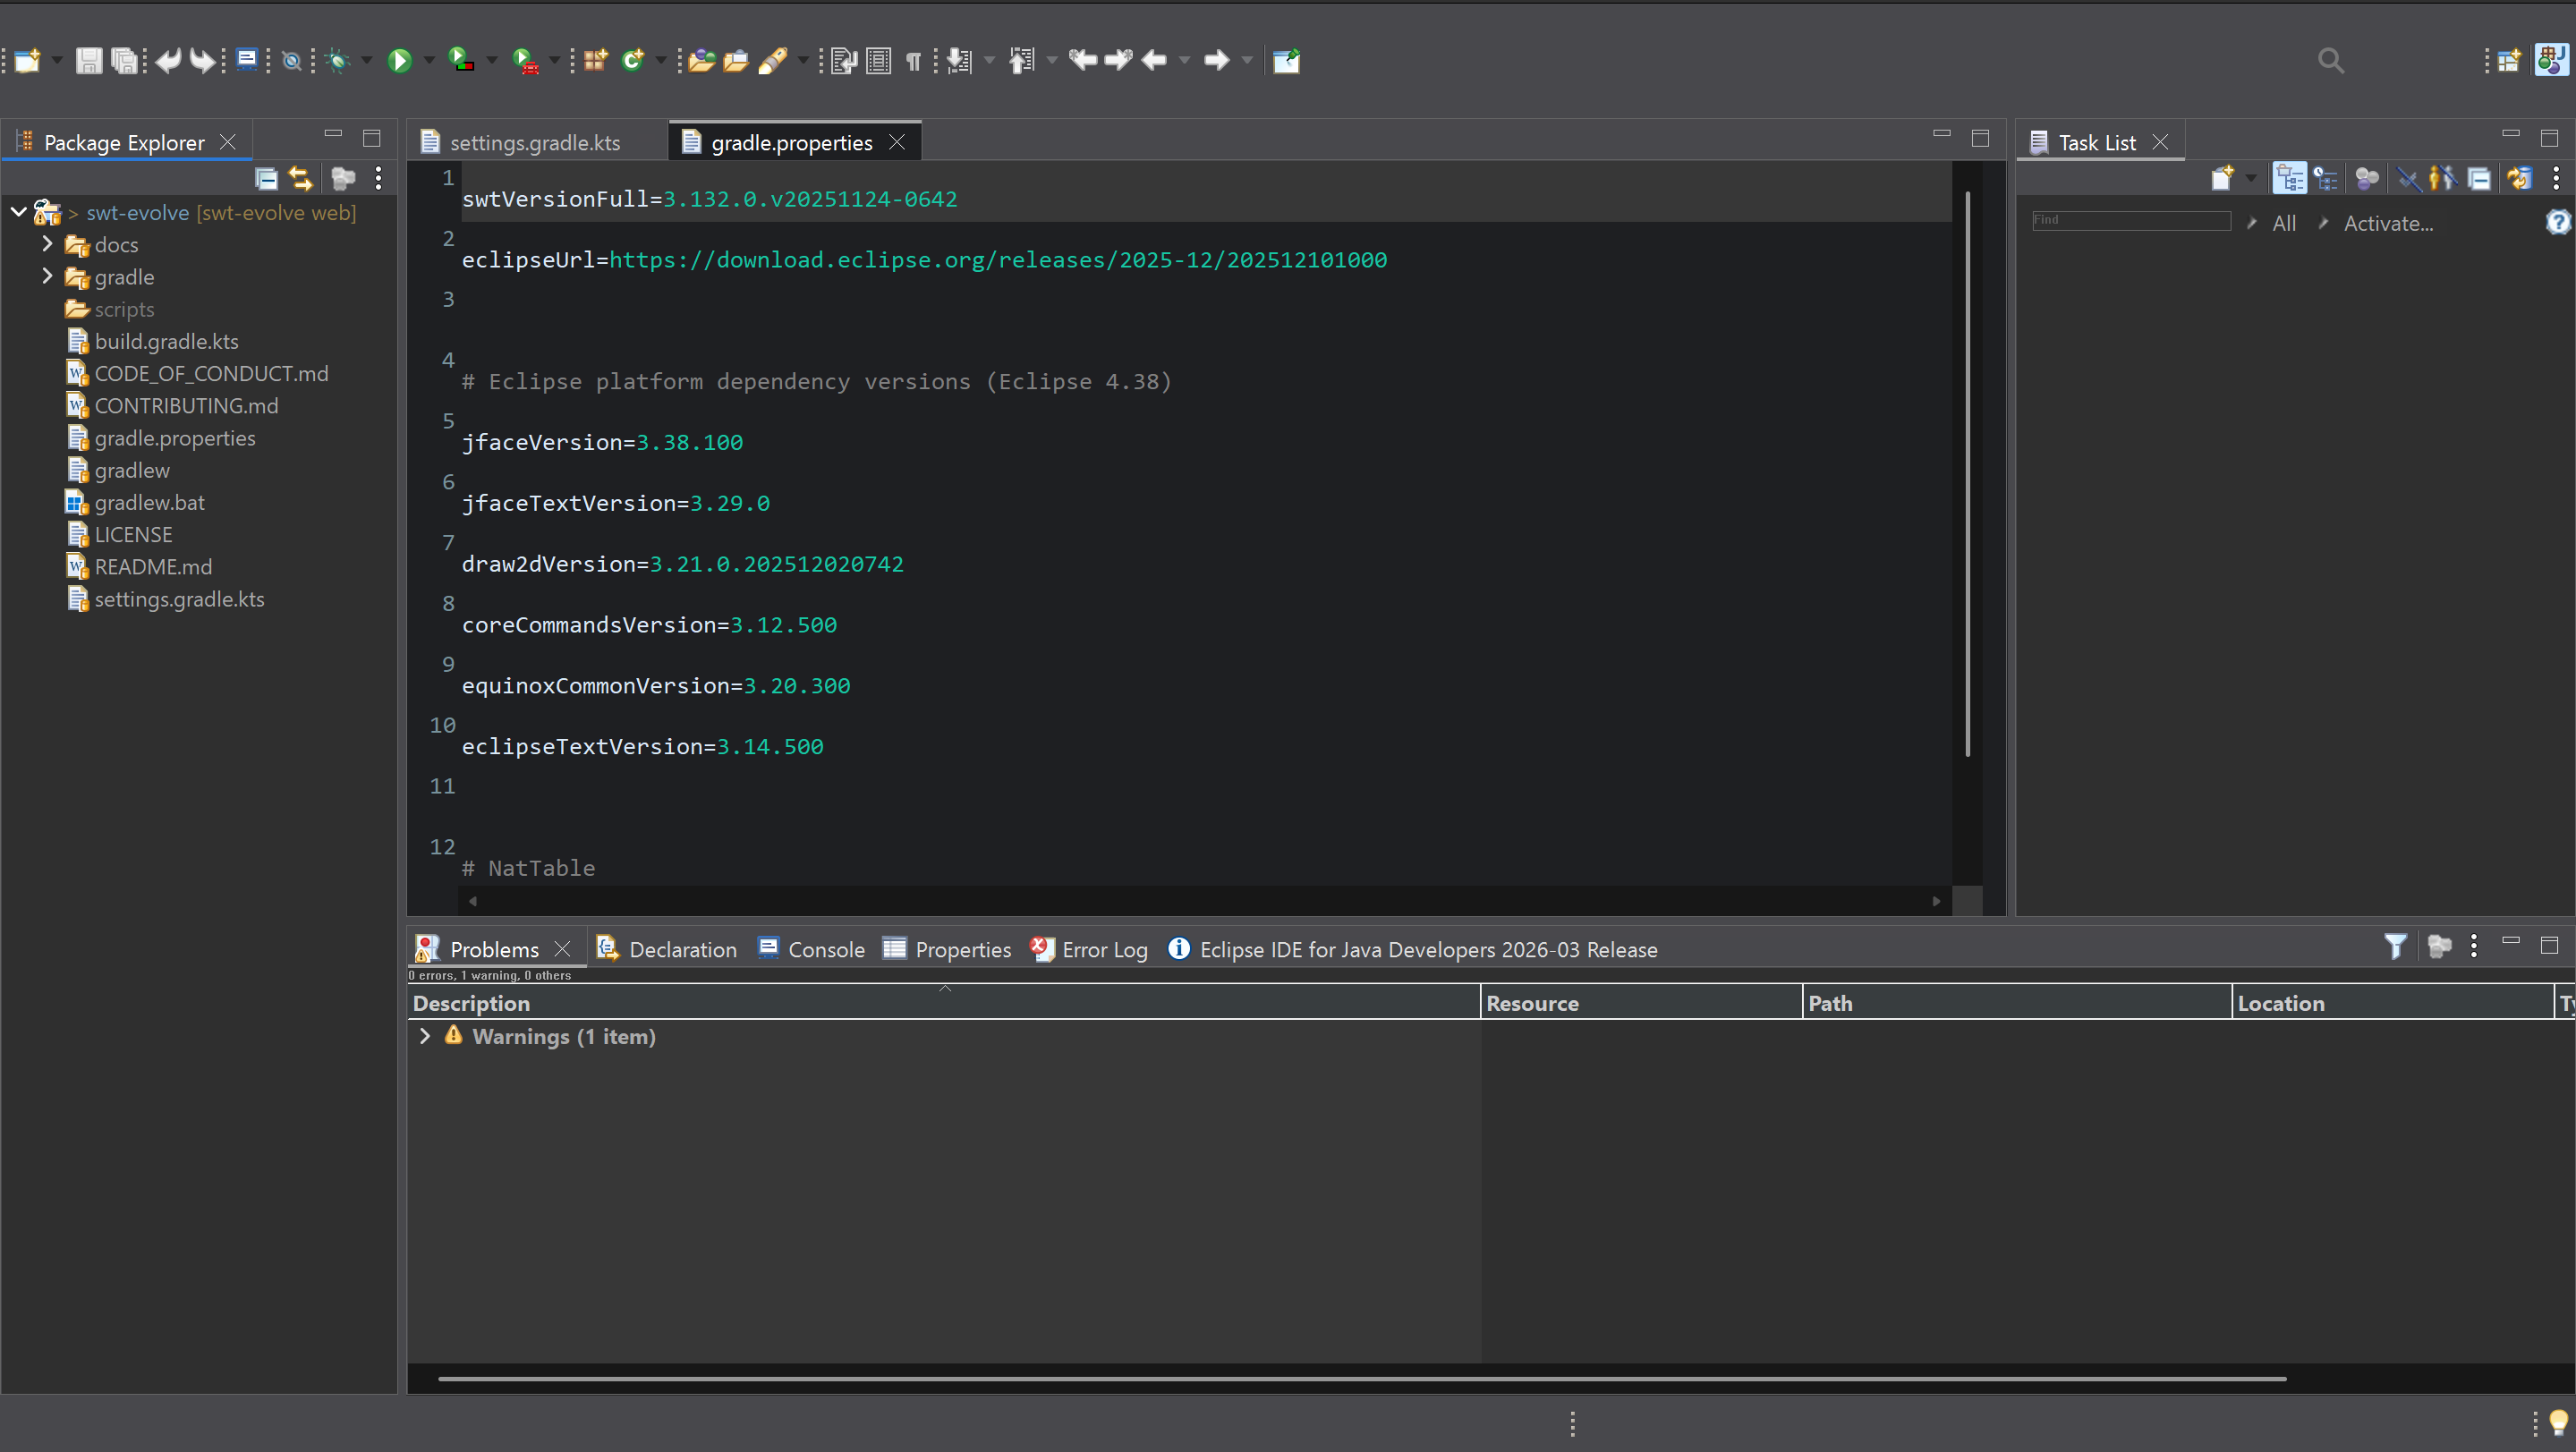Expand the Warnings (1 item) group
Viewport: 2576px width, 1452px height.
coord(425,1037)
